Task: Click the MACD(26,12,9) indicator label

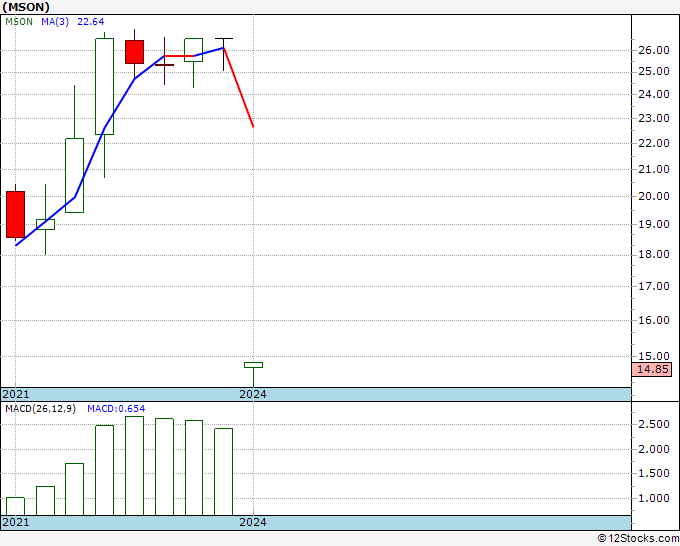Action: click(x=40, y=409)
